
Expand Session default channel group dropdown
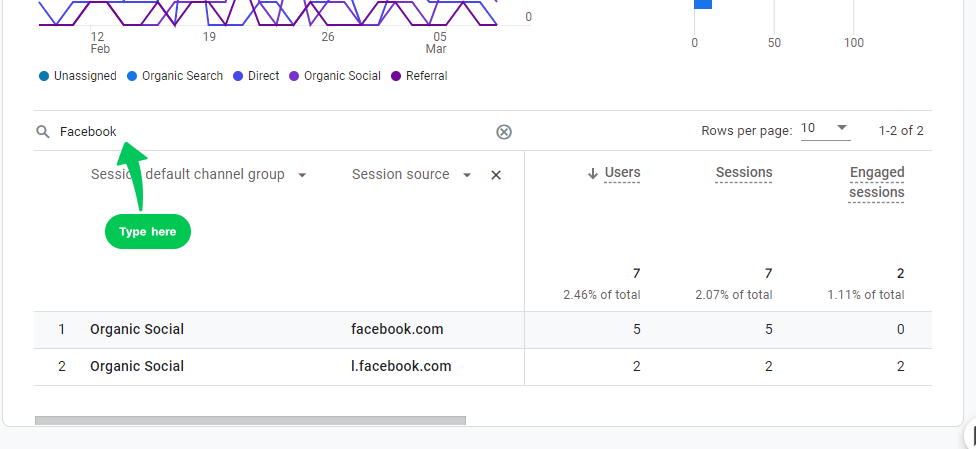[302, 175]
